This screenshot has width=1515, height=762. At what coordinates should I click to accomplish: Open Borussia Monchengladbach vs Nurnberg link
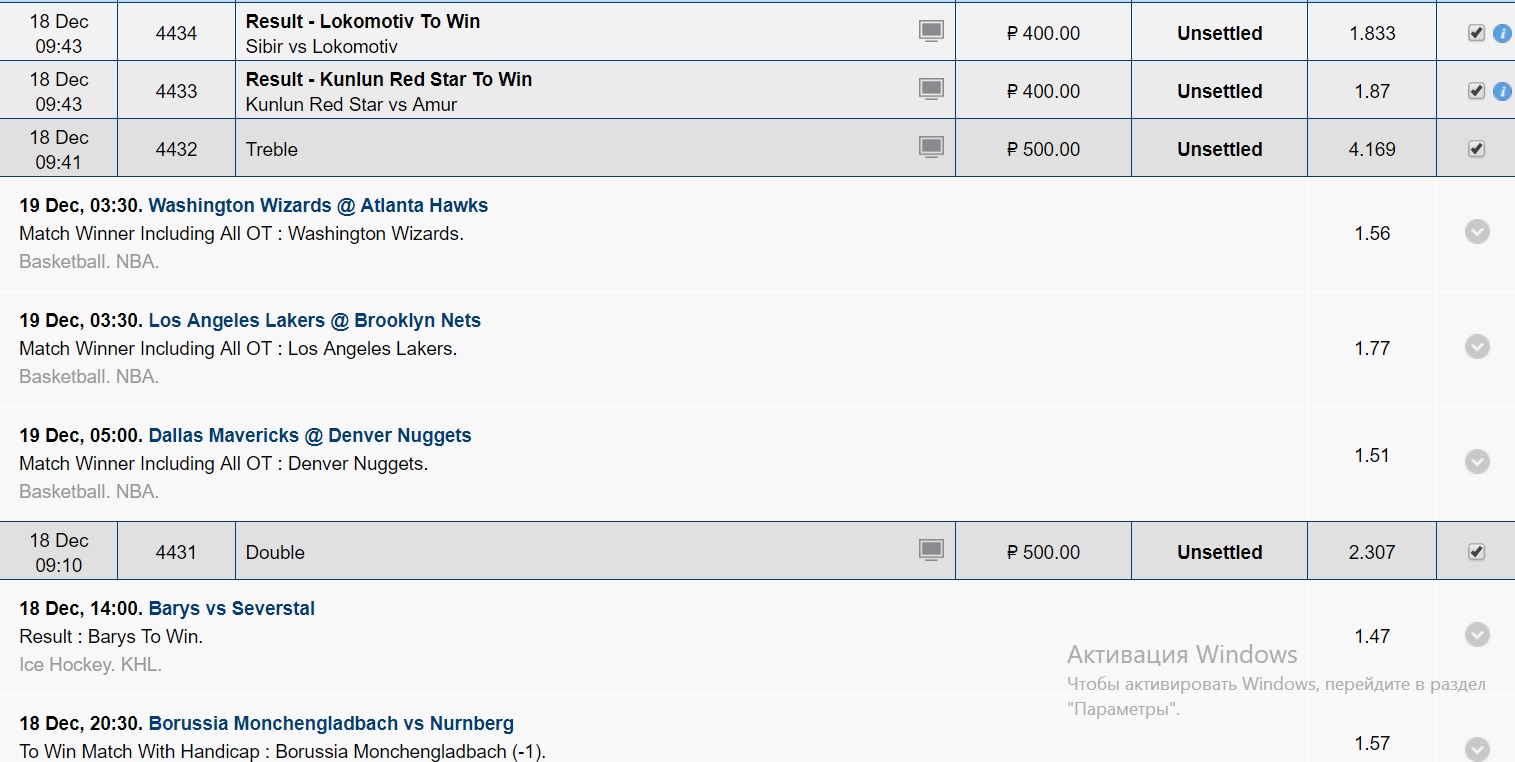pyautogui.click(x=331, y=723)
